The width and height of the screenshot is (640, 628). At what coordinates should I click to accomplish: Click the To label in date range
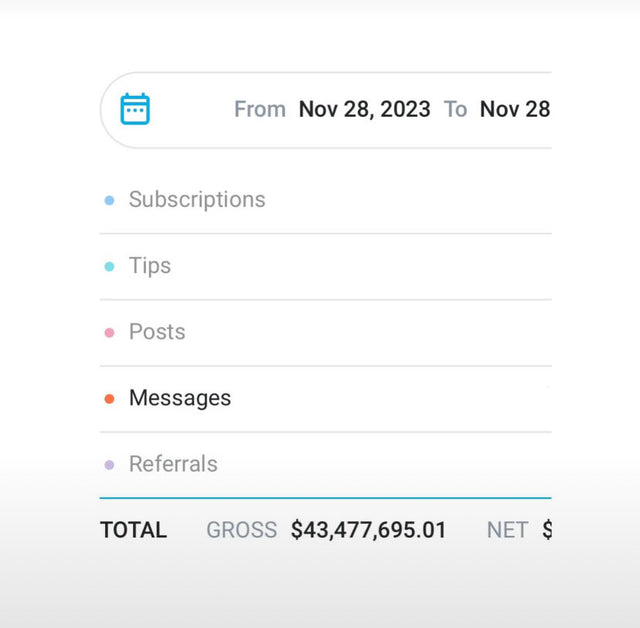(x=455, y=109)
